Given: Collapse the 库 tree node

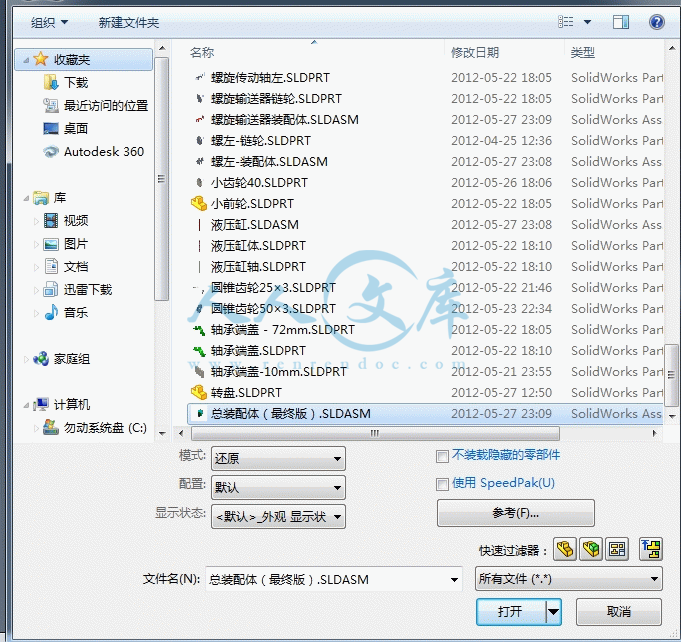Looking at the screenshot, I should pos(26,198).
